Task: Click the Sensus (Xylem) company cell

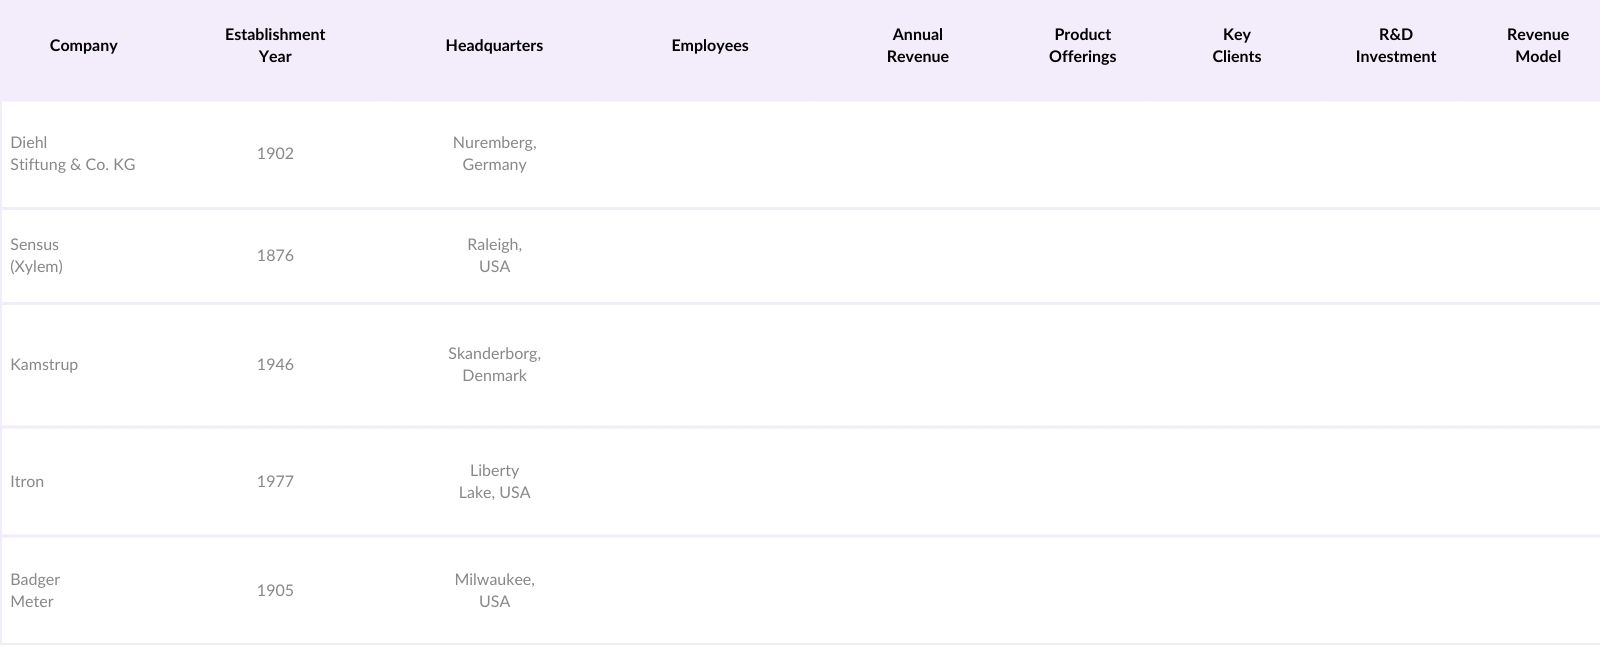Action: 36,256
